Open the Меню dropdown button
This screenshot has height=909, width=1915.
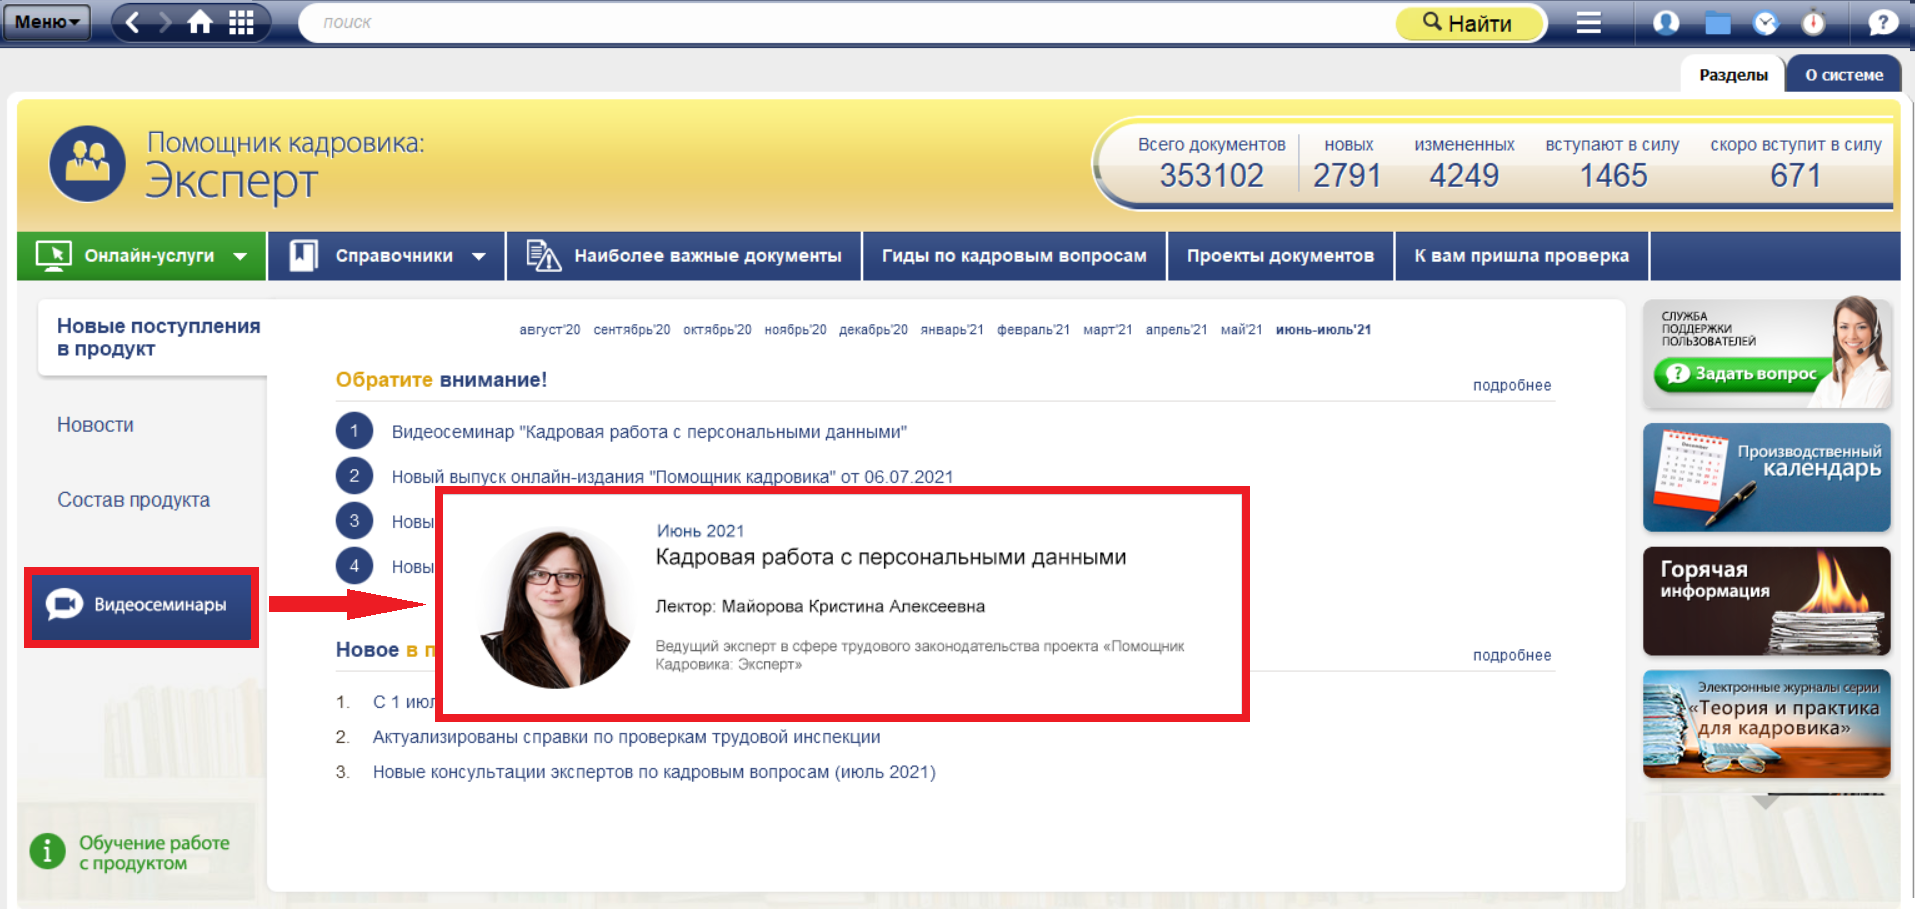46,22
